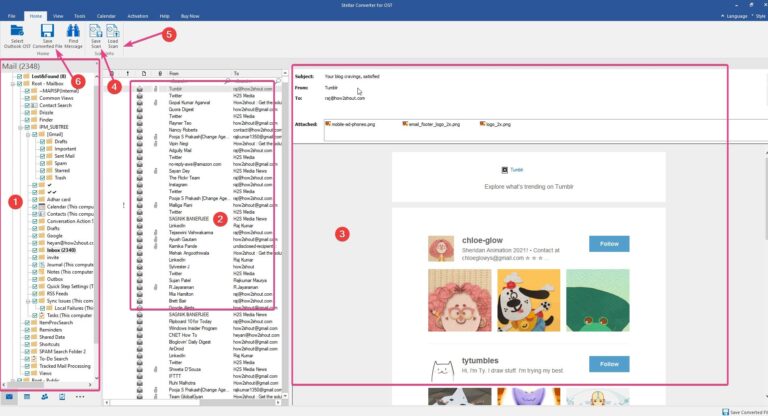This screenshot has width=768, height=416.
Task: Click the Save Converted File icon
Action: coord(47,31)
